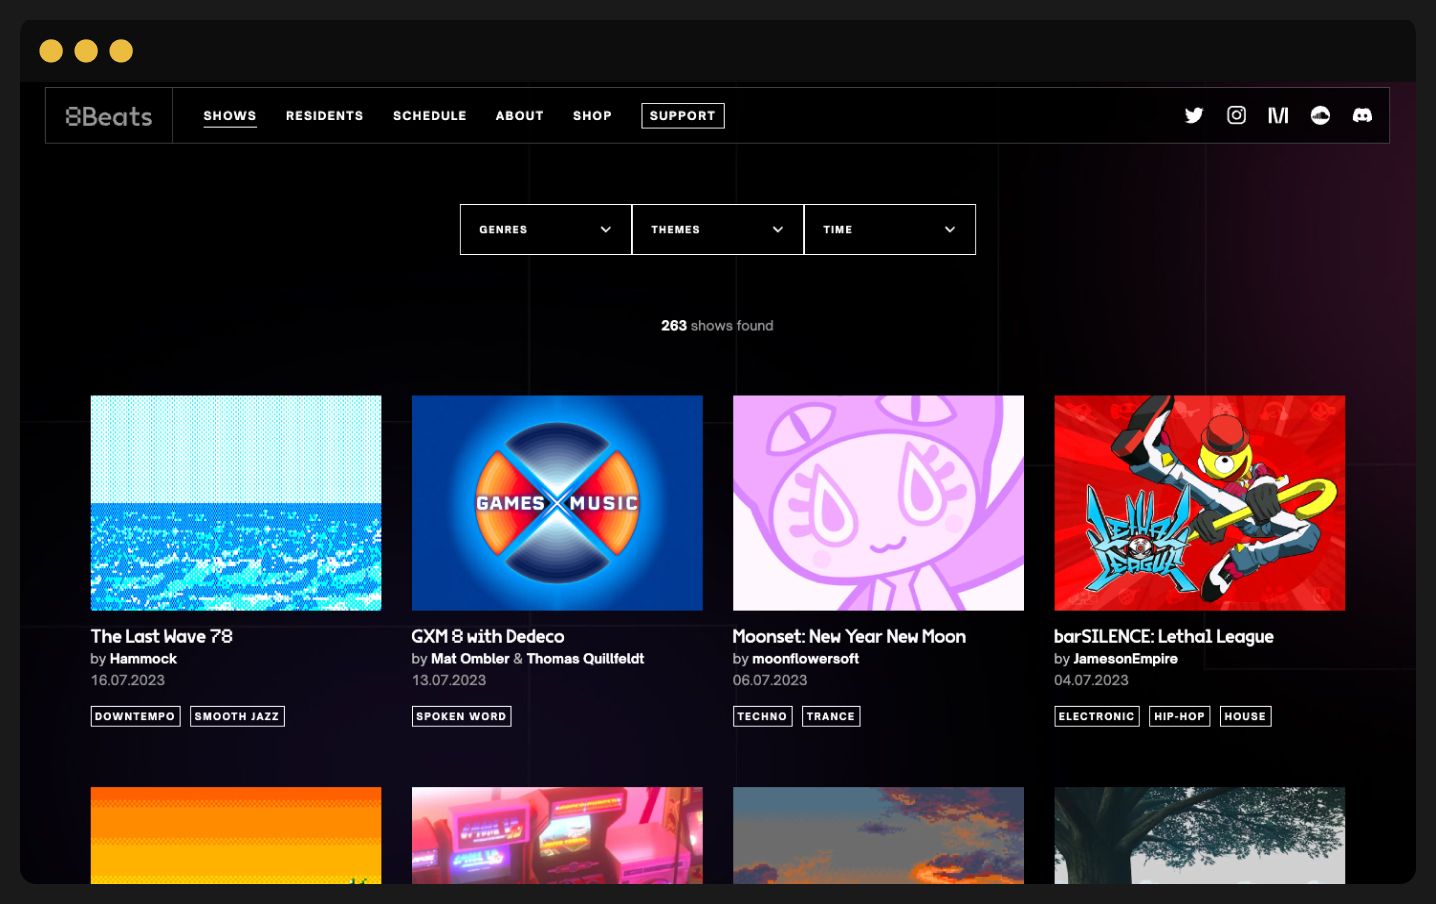Open the Residents nav item
The image size is (1436, 904).
coord(325,116)
